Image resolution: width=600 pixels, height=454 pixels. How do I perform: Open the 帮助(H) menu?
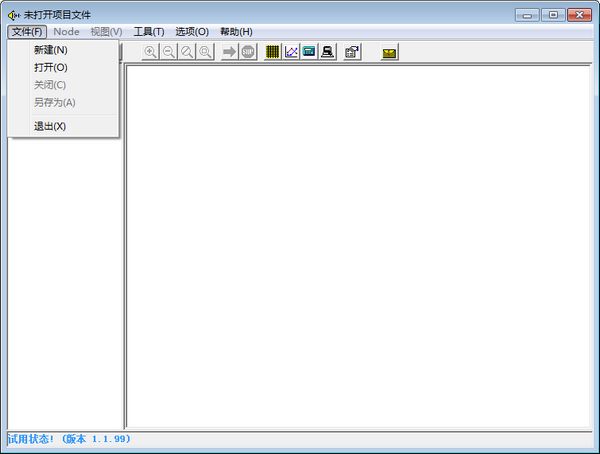[x=236, y=32]
